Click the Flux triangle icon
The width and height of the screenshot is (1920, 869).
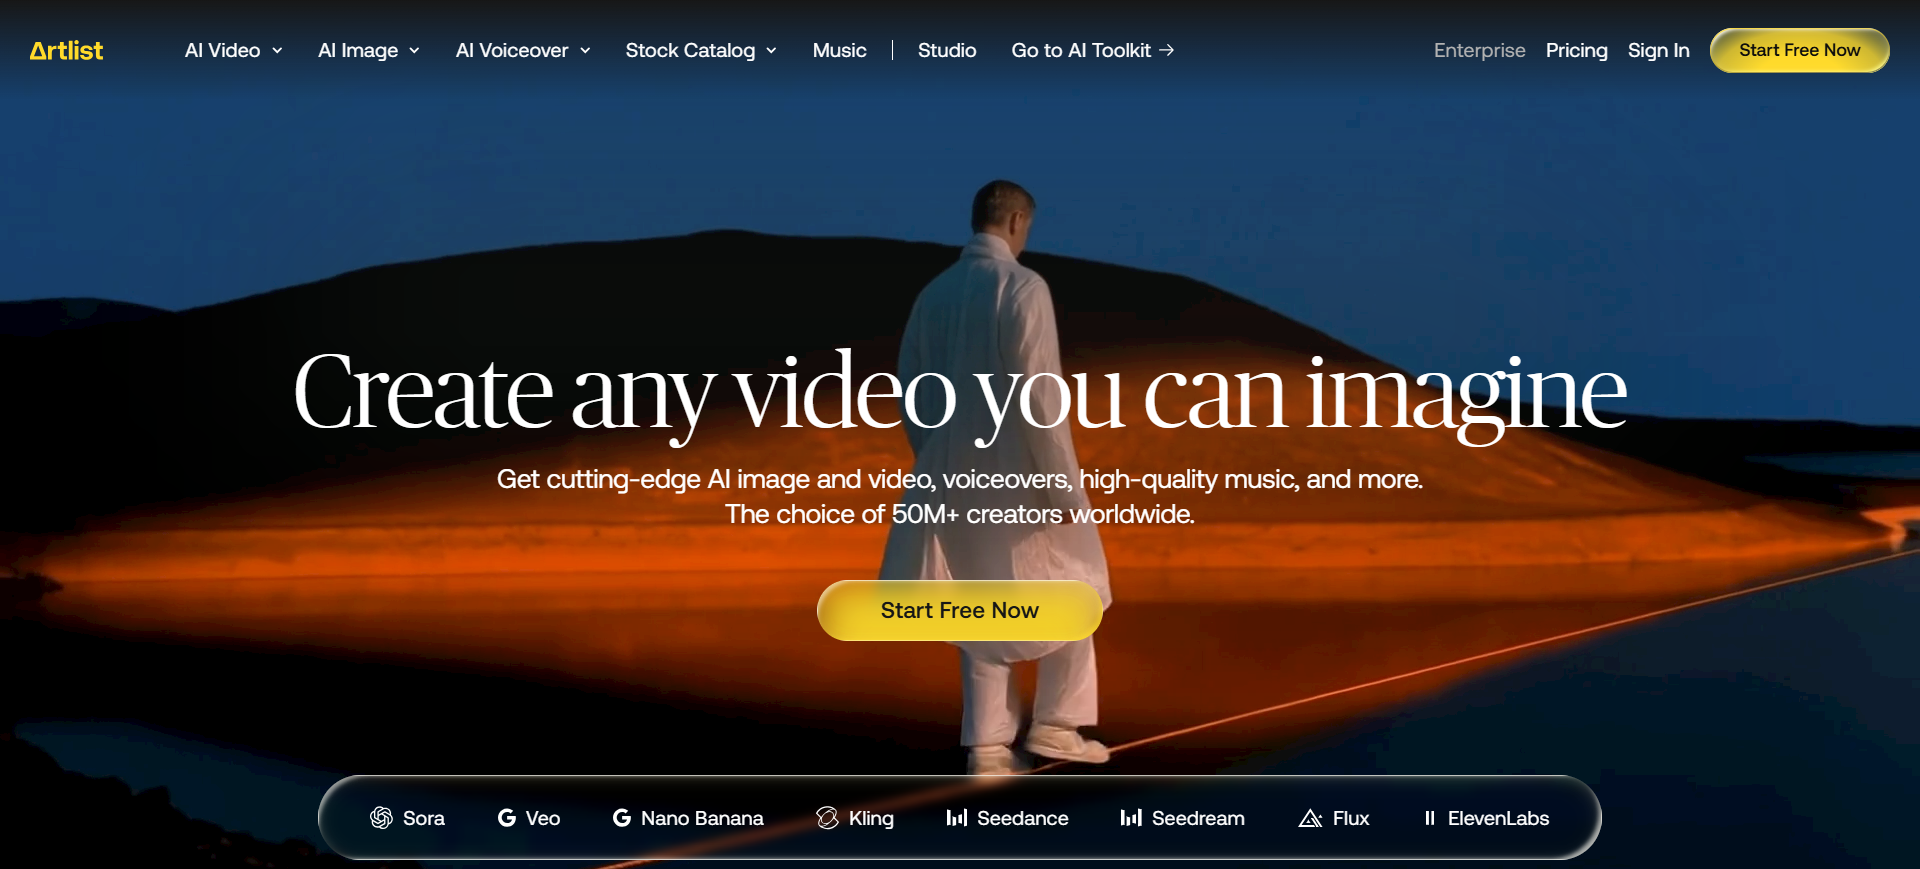pyautogui.click(x=1310, y=818)
